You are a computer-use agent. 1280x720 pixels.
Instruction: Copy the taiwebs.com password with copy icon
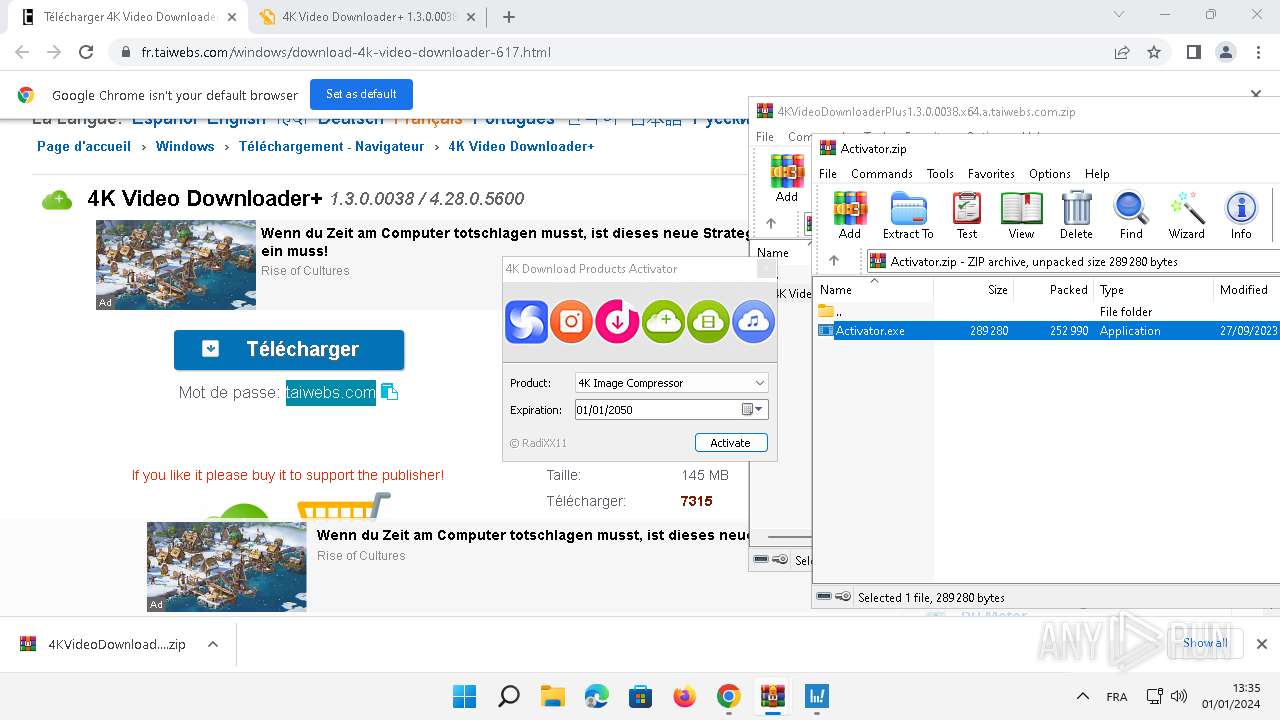(x=390, y=392)
